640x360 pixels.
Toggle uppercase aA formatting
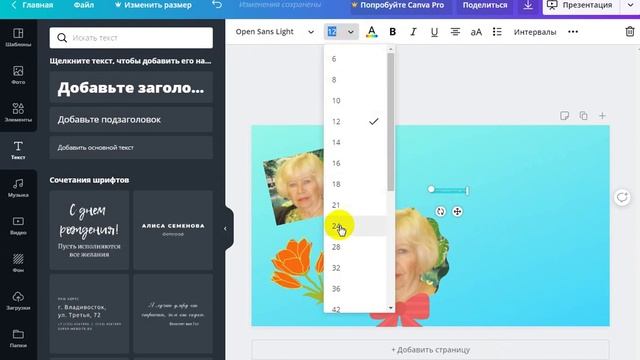pos(476,32)
